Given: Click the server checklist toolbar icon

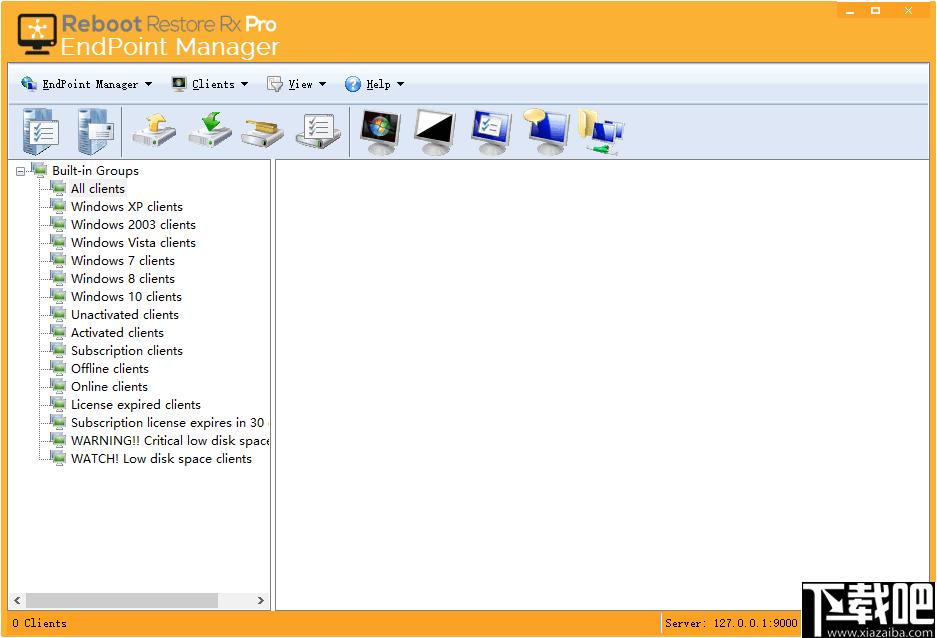Looking at the screenshot, I should 41,131.
